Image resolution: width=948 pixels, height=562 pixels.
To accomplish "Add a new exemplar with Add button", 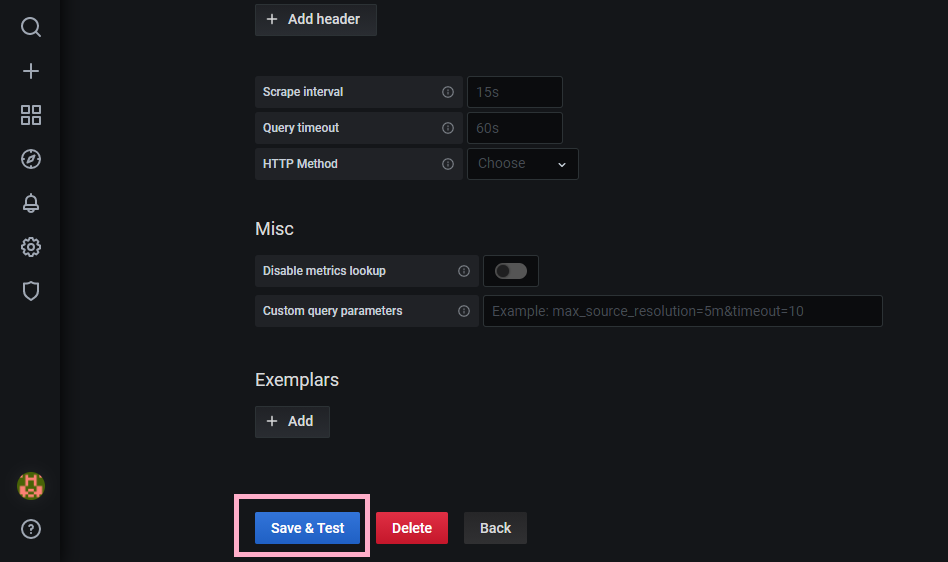I will coord(292,421).
